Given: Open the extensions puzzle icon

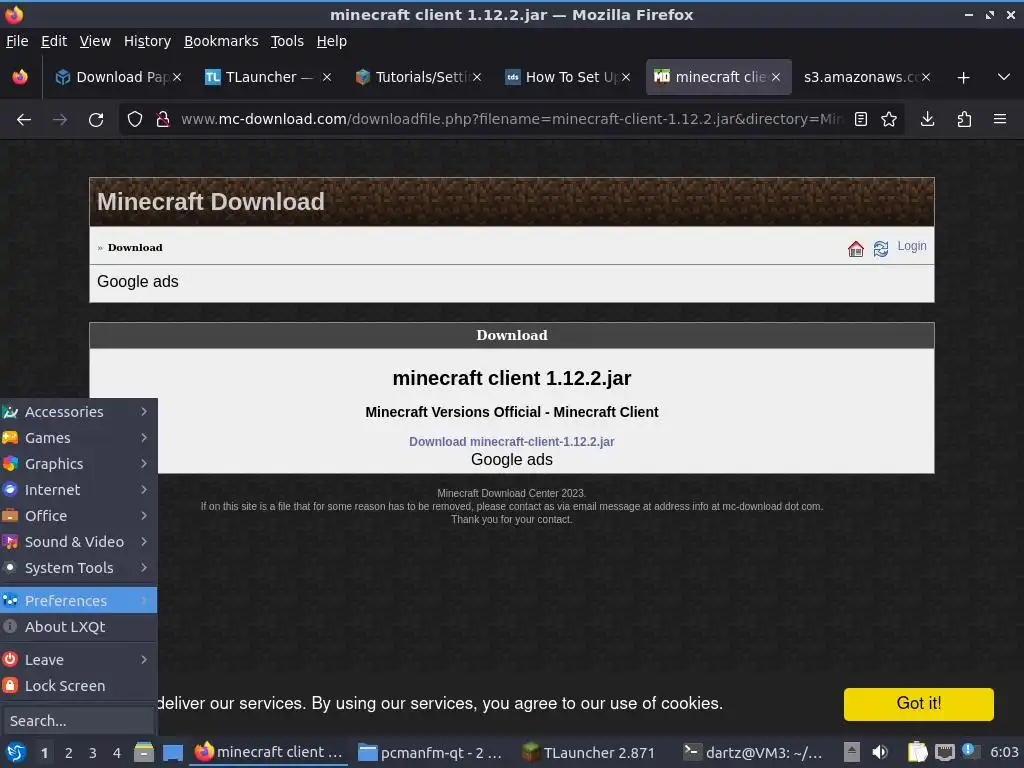Looking at the screenshot, I should [x=964, y=120].
